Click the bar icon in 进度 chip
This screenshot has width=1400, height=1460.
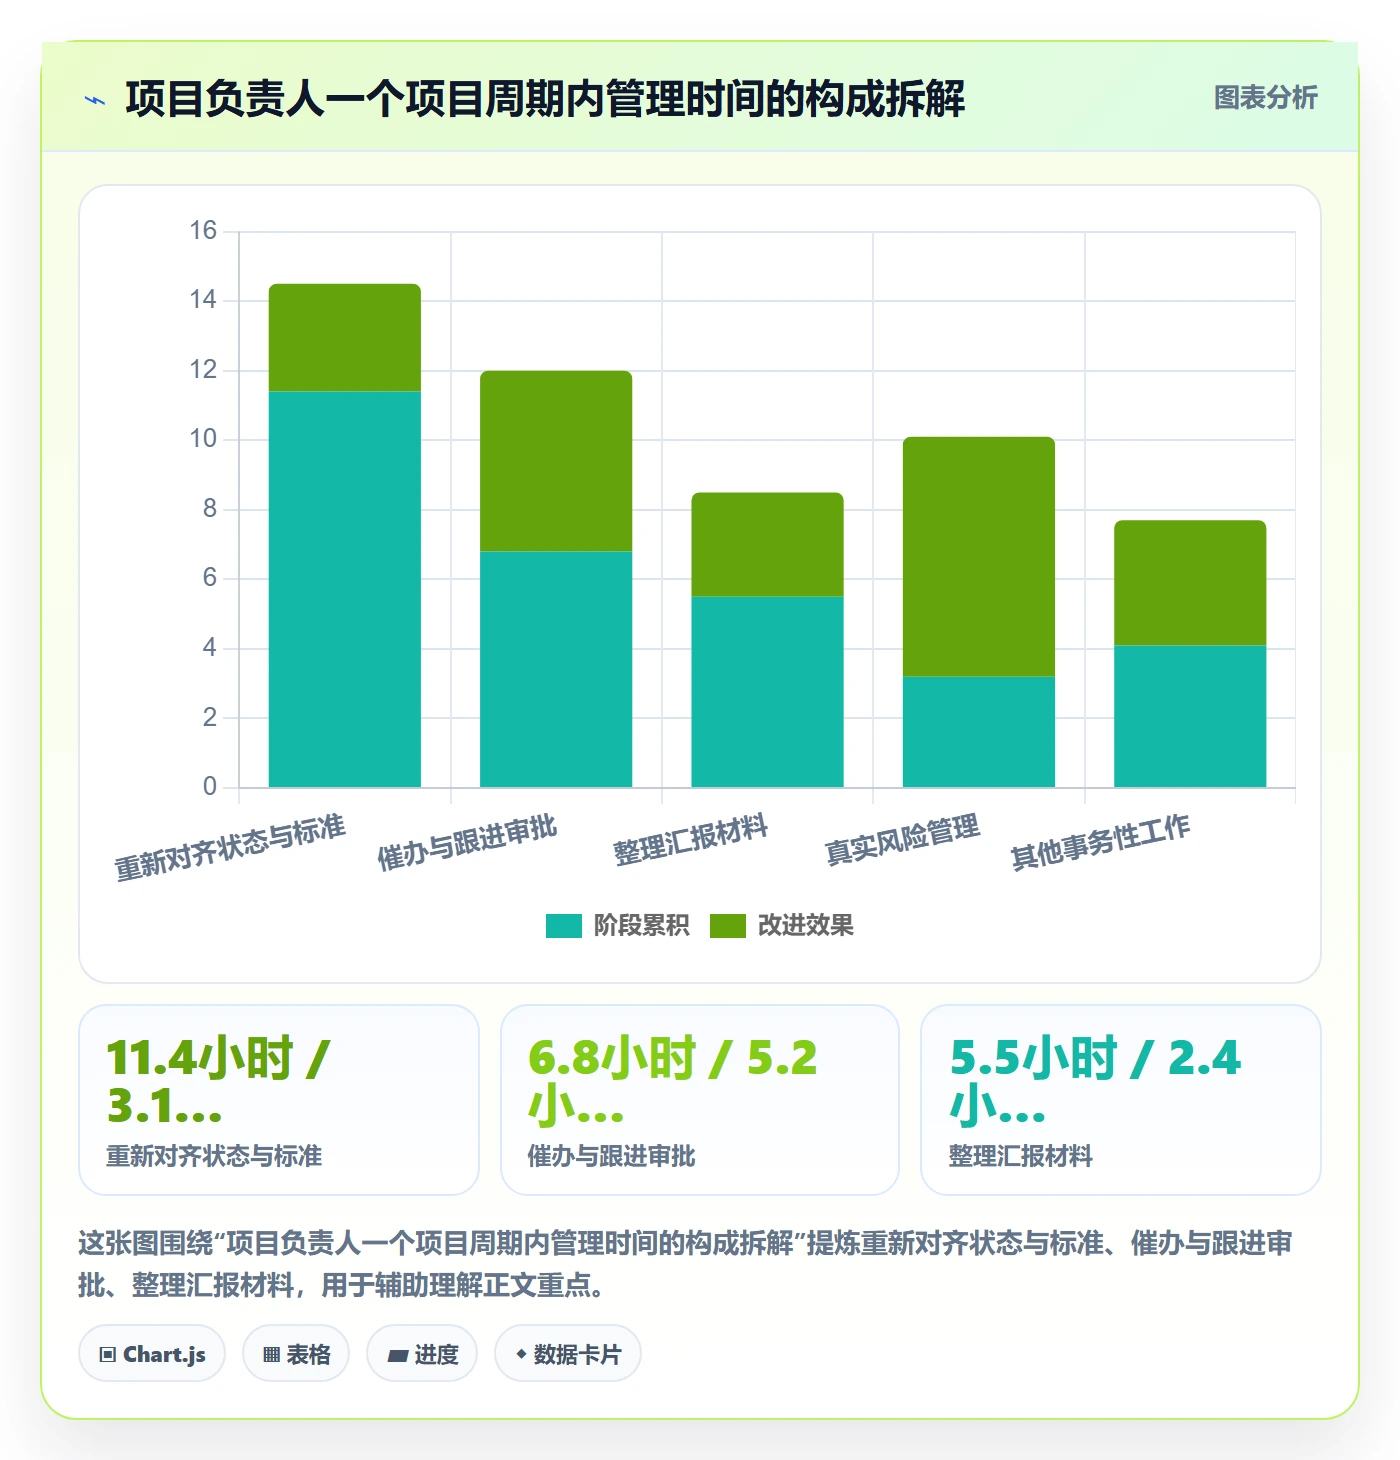coord(397,1356)
